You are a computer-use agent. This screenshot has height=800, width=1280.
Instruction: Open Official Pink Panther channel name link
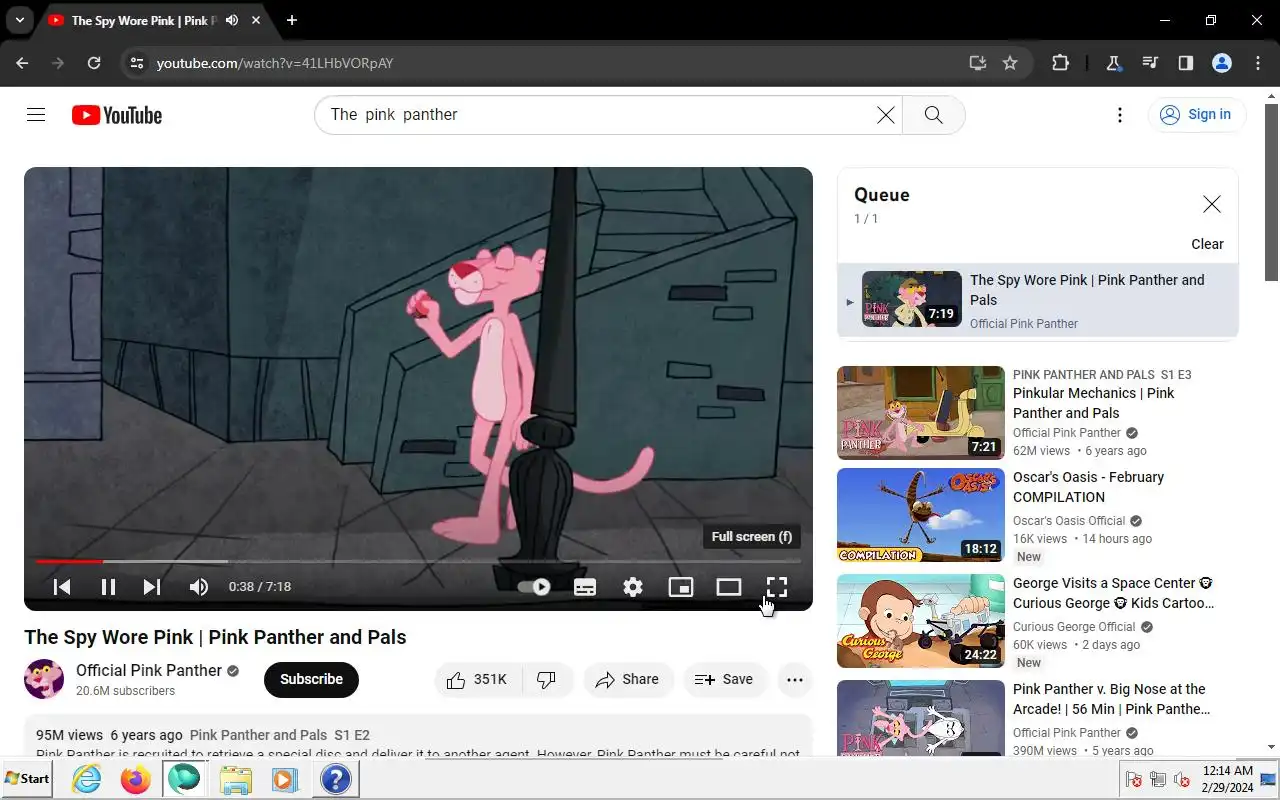149,670
